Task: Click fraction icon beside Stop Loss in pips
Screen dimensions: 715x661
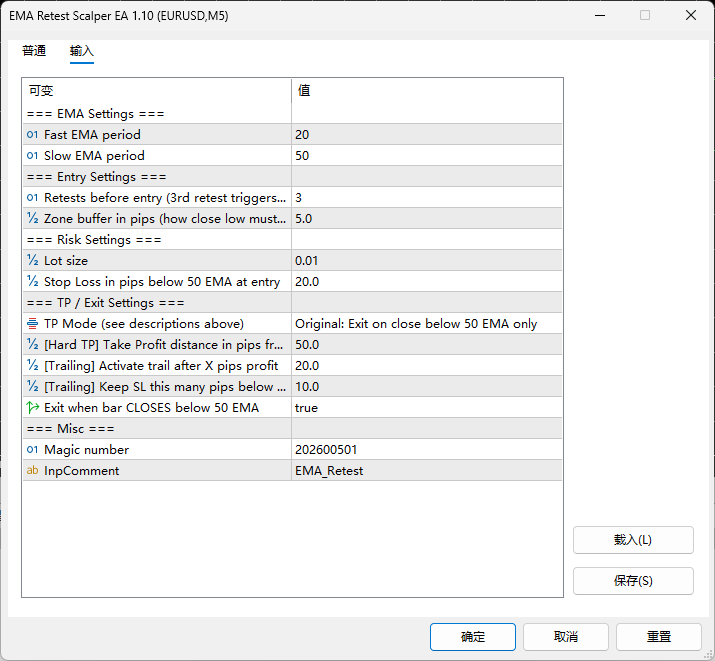Action: coord(32,281)
